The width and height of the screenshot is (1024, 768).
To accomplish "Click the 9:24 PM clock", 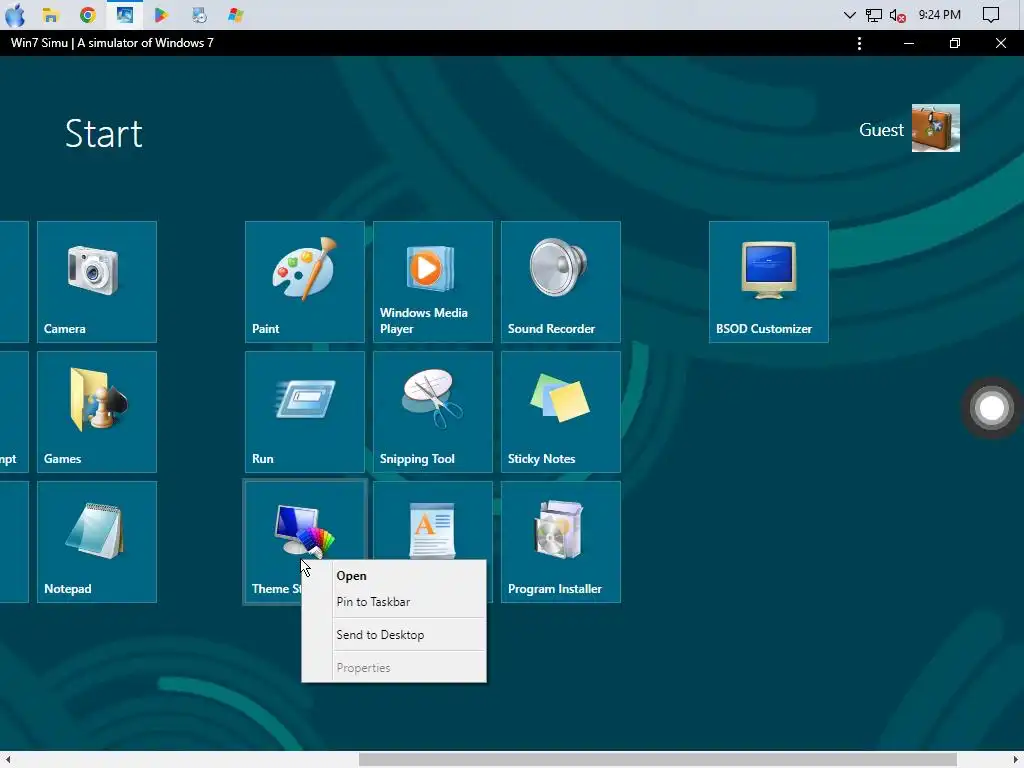I will [939, 14].
